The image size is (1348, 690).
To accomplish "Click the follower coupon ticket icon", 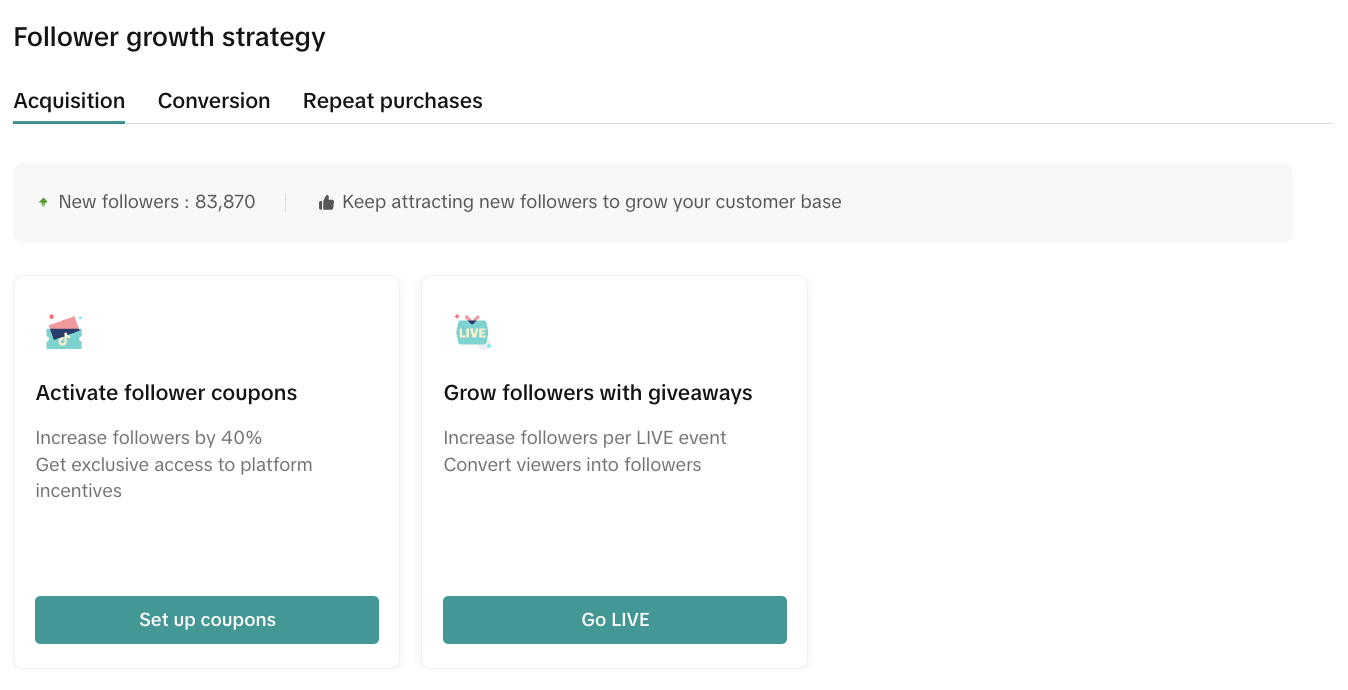I will coord(64,332).
